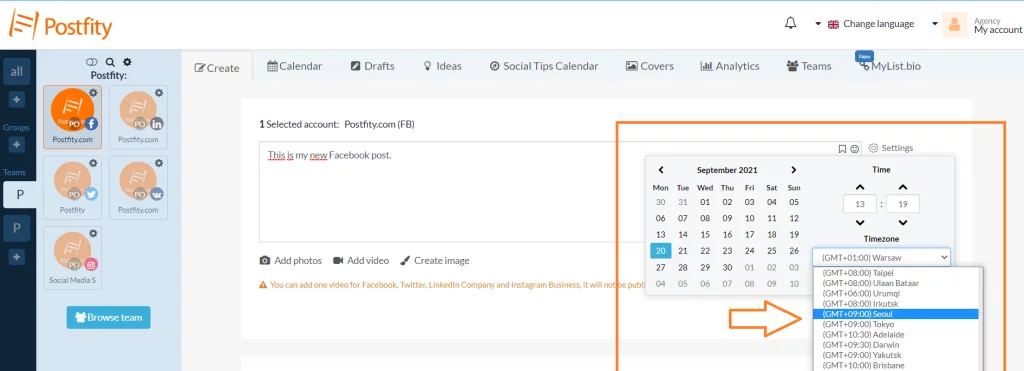The image size is (1024, 371).
Task: Pick September 30 in the calendar
Action: pyautogui.click(x=728, y=267)
